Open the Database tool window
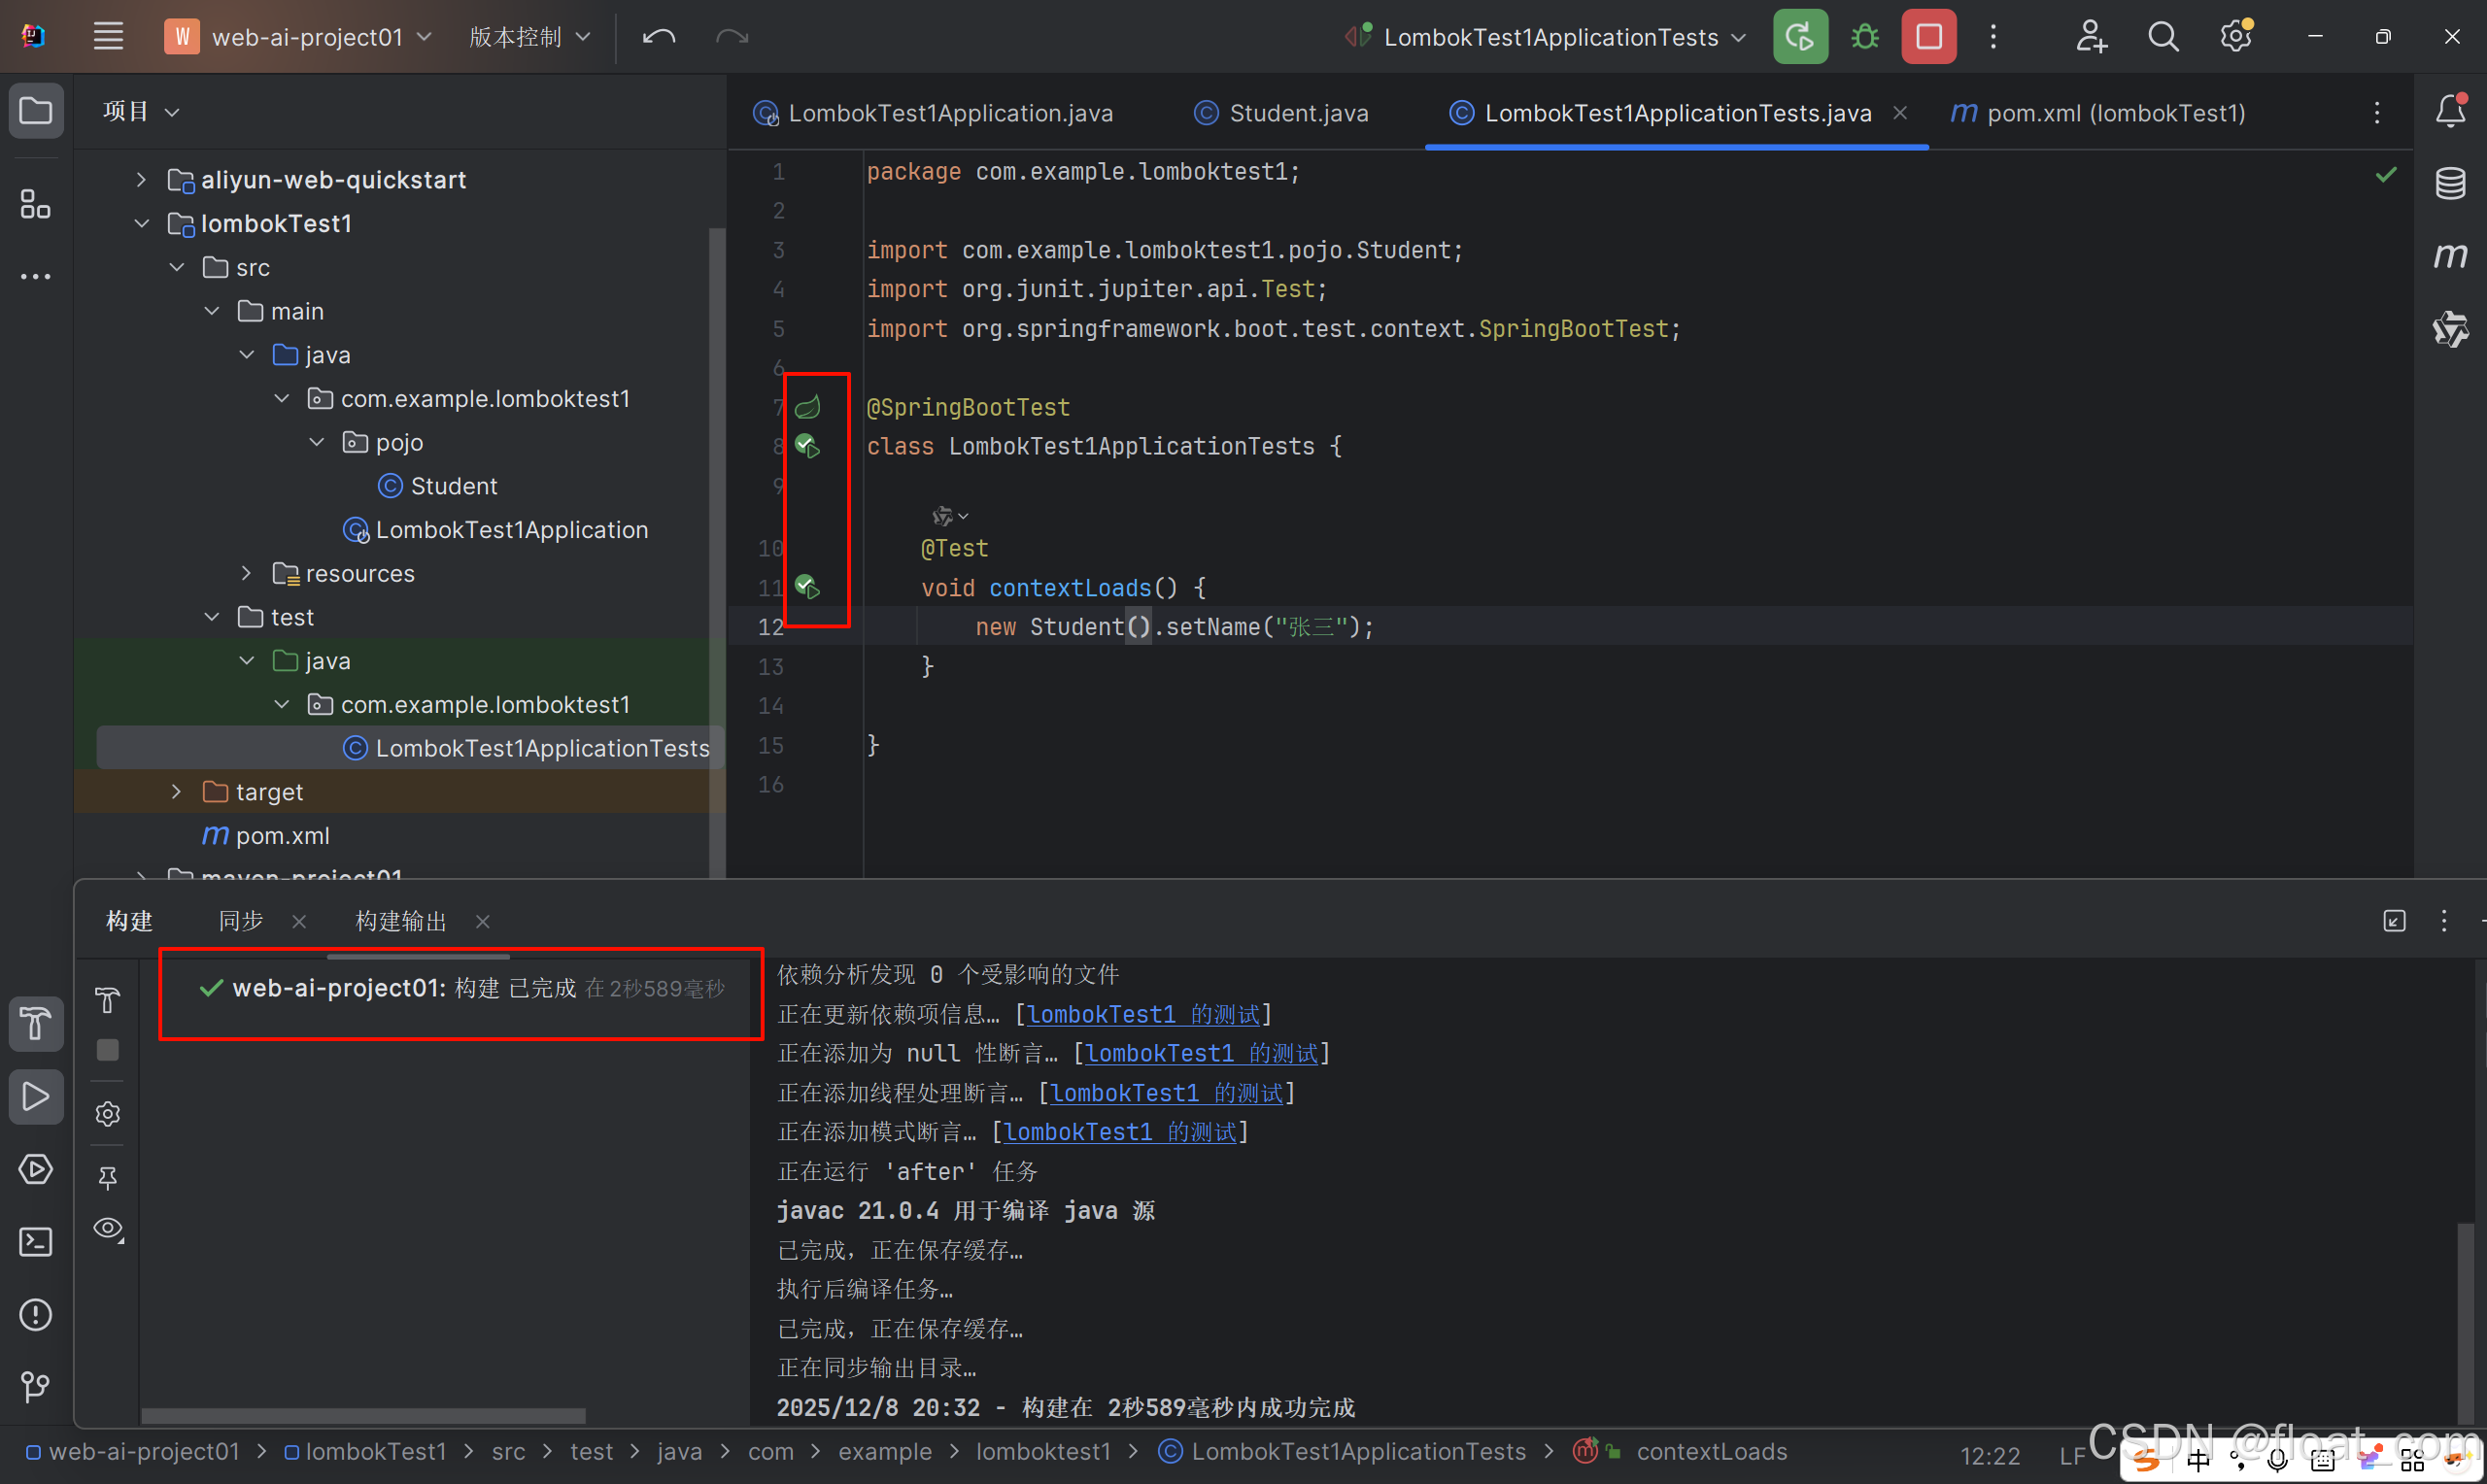This screenshot has height=1484, width=2487. point(2450,183)
